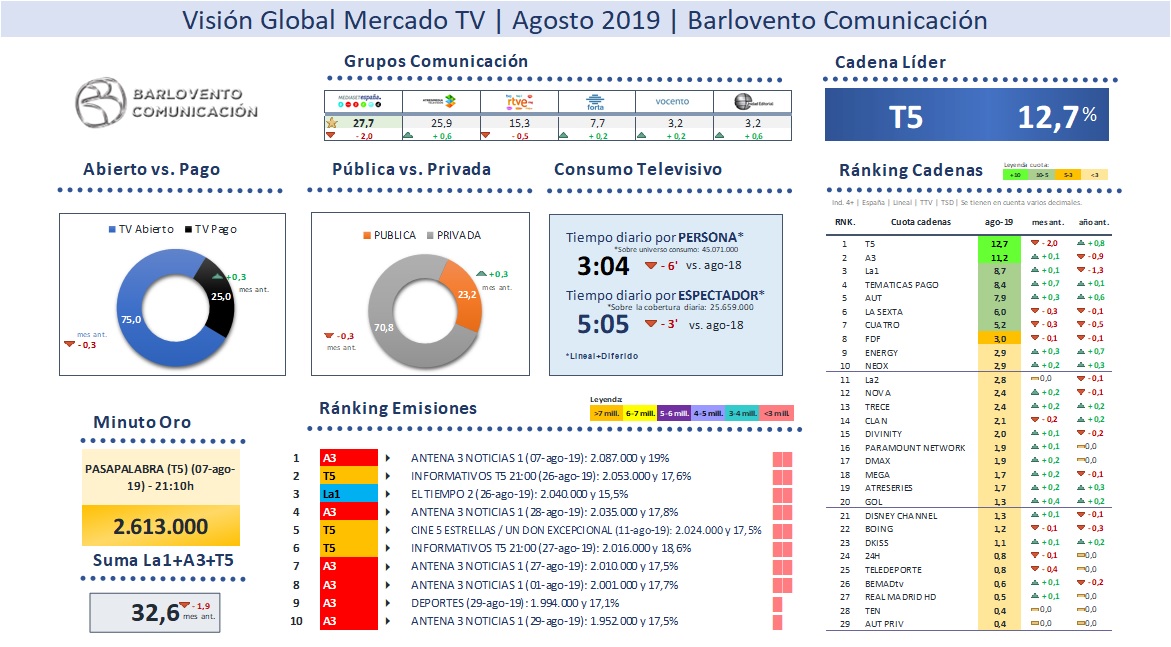Click the 11,2 share cell for A3
The height and width of the screenshot is (647, 1171).
[999, 257]
